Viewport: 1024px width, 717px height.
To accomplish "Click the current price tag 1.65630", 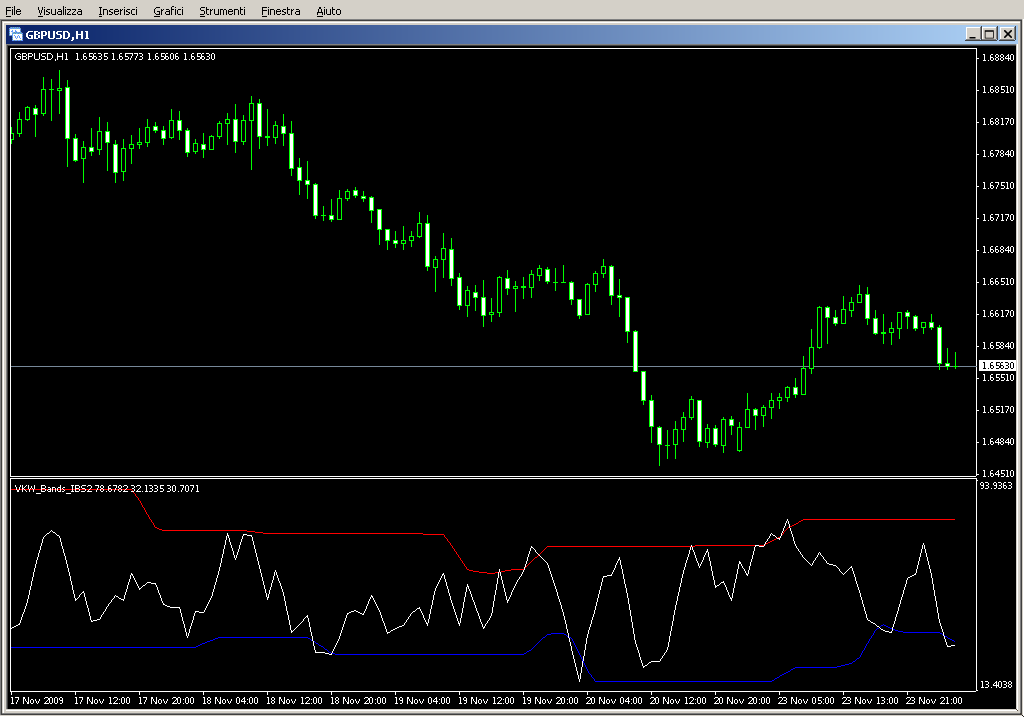I will 997,366.
